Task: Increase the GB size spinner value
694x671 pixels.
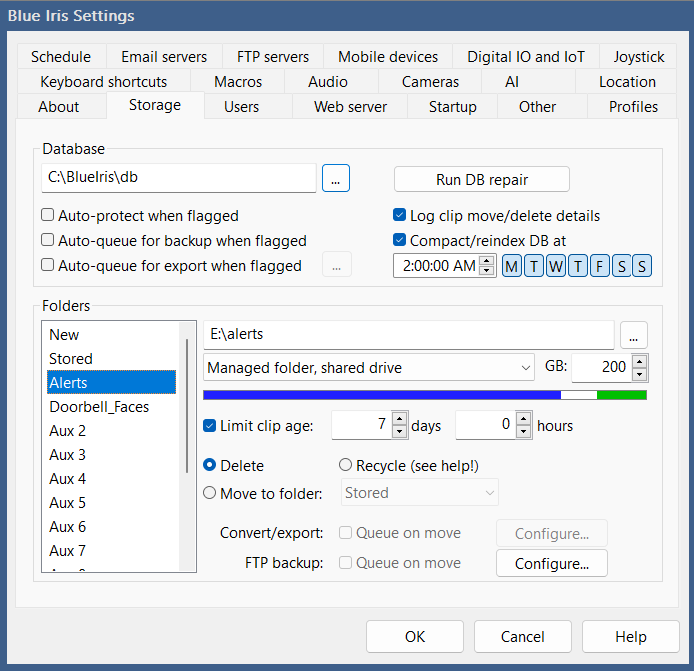Action: (x=640, y=362)
